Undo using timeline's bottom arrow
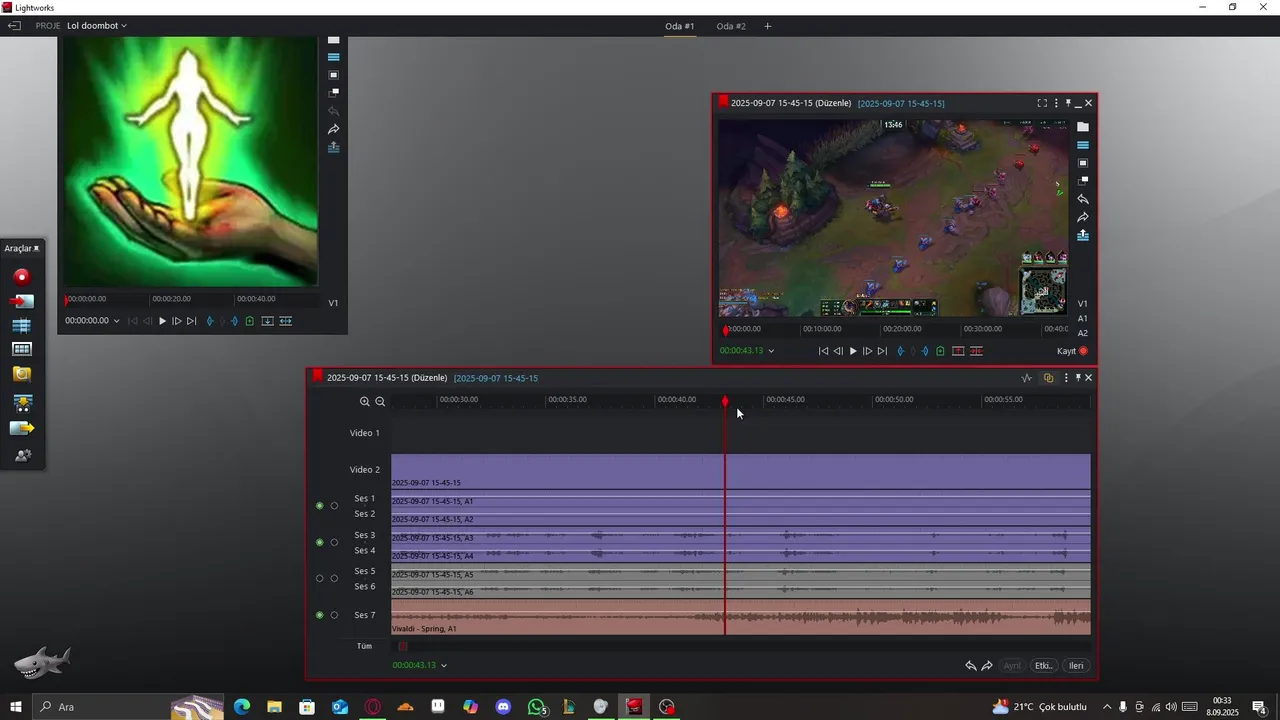This screenshot has width=1280, height=720. pyautogui.click(x=970, y=666)
